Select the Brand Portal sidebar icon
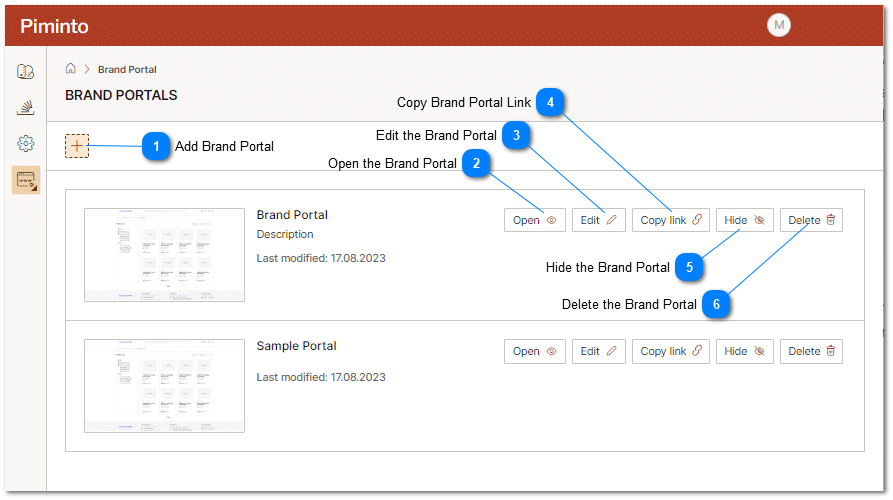 pyautogui.click(x=26, y=180)
